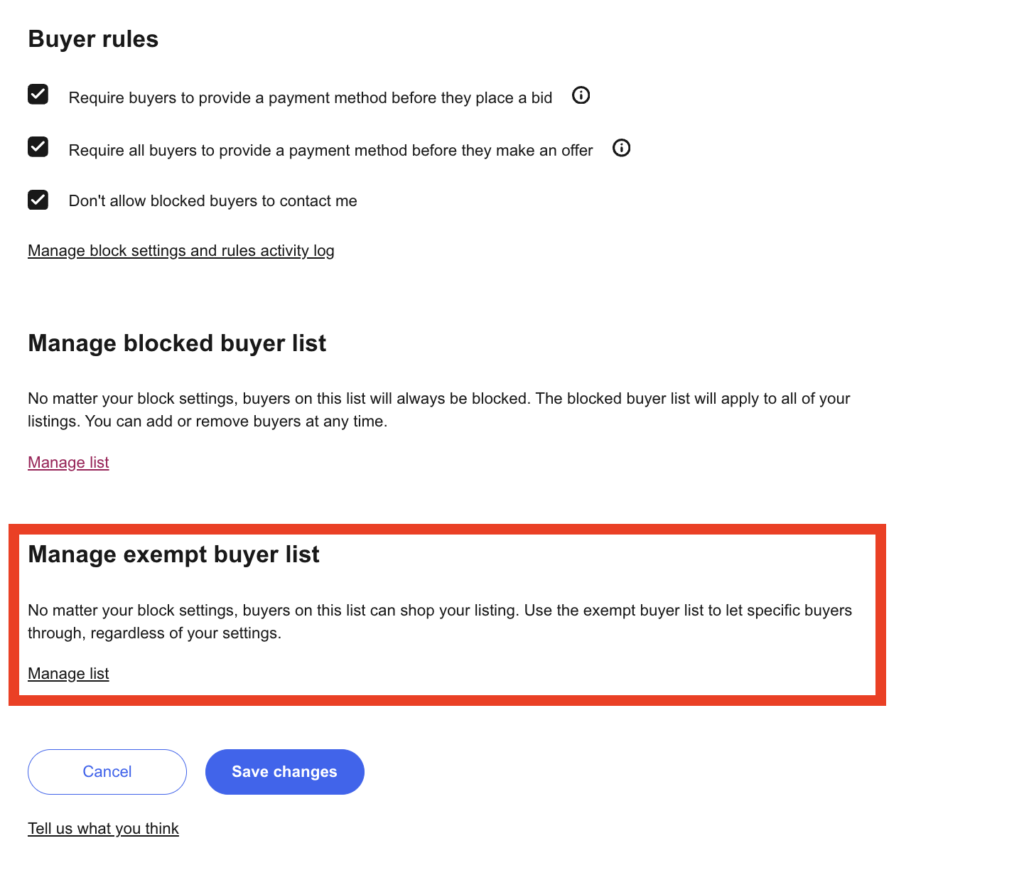Select the Manage blocked buyer list heading
Viewport: 1024px width, 880px height.
coord(177,343)
